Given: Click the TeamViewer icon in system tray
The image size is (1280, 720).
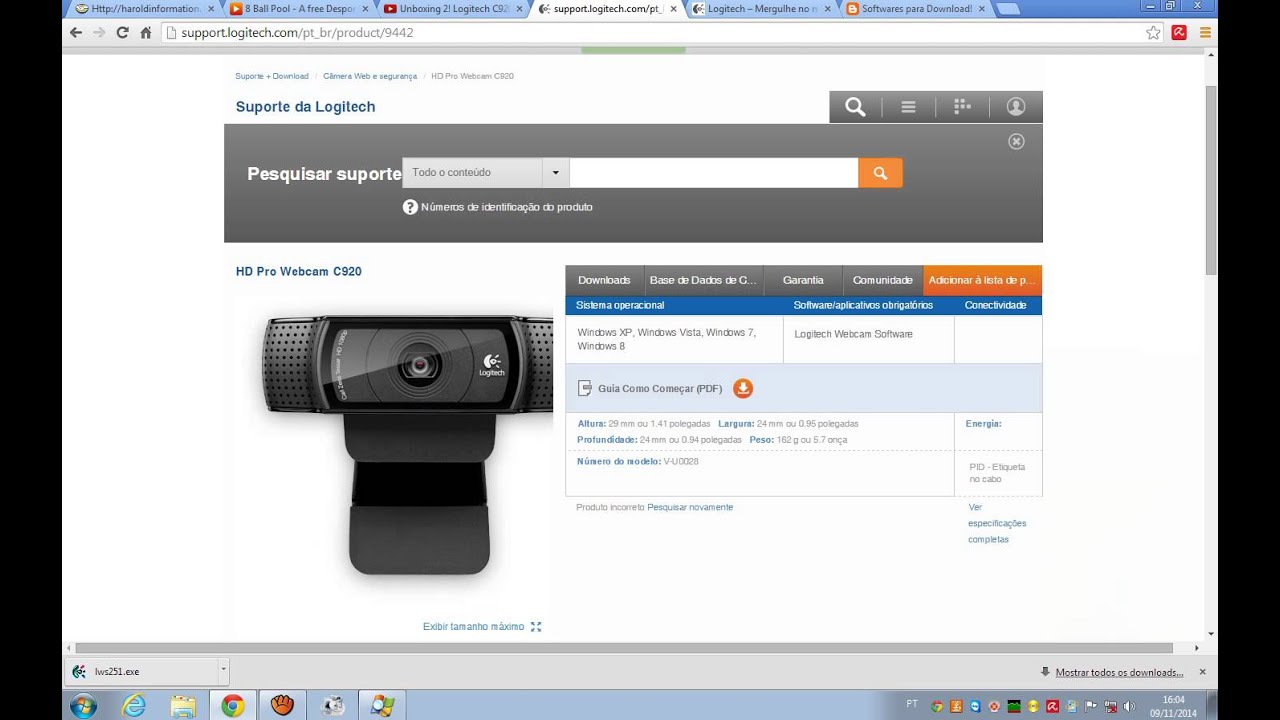Looking at the screenshot, I should [975, 706].
